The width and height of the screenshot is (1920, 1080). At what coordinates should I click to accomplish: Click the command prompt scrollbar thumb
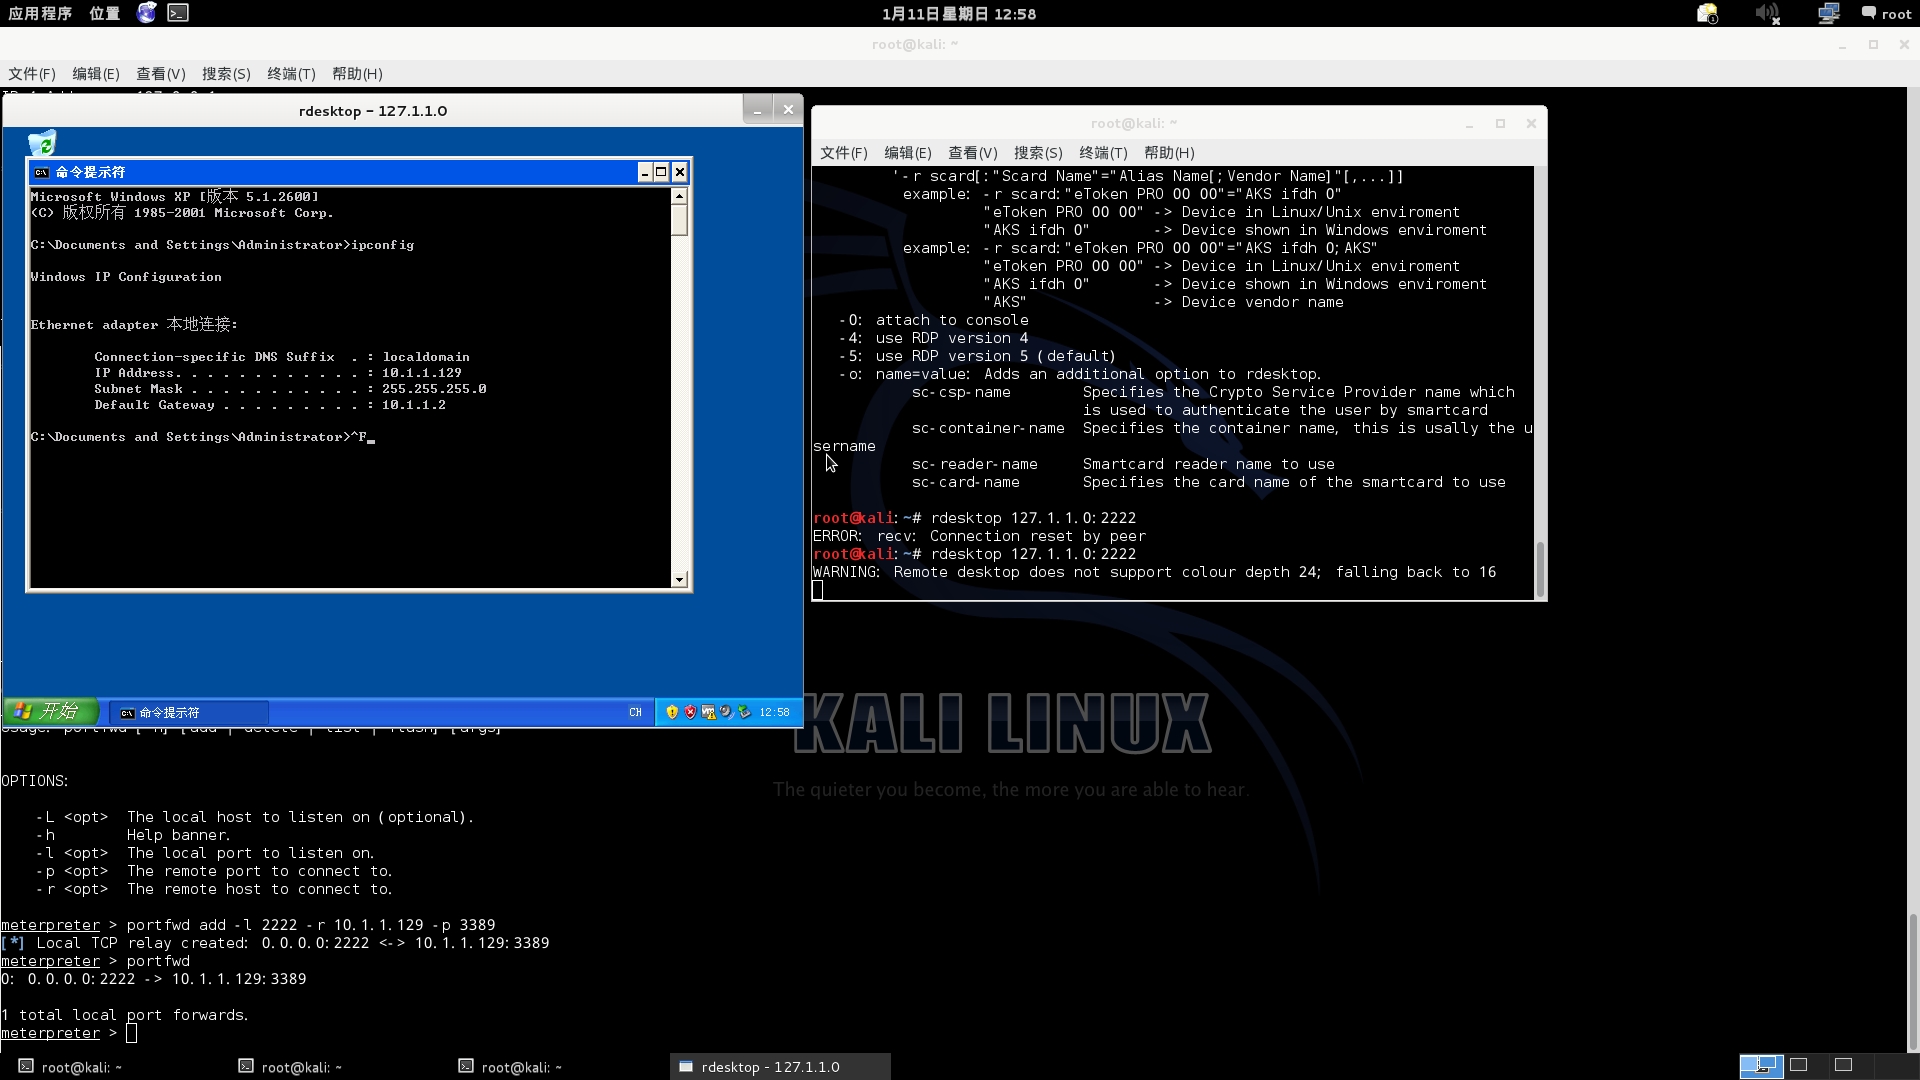[x=679, y=220]
